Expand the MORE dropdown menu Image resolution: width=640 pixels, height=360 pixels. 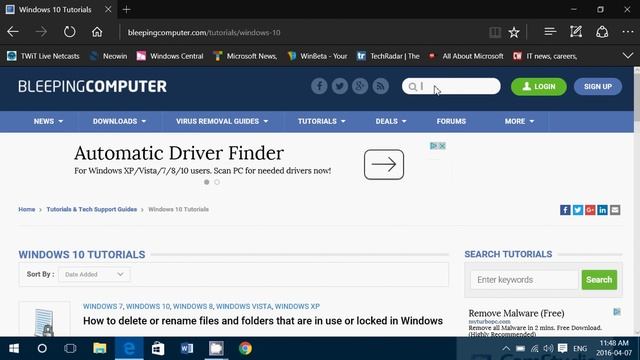(519, 121)
